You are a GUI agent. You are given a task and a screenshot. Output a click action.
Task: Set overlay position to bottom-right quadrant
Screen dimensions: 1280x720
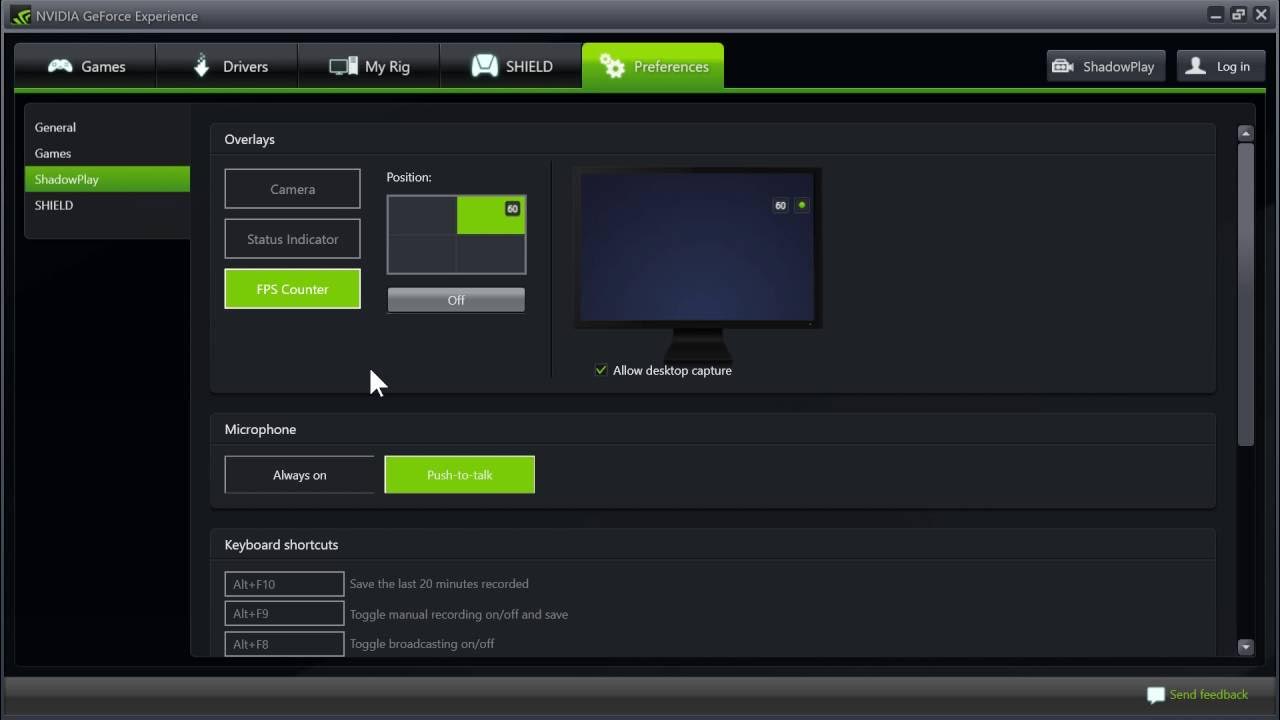491,253
